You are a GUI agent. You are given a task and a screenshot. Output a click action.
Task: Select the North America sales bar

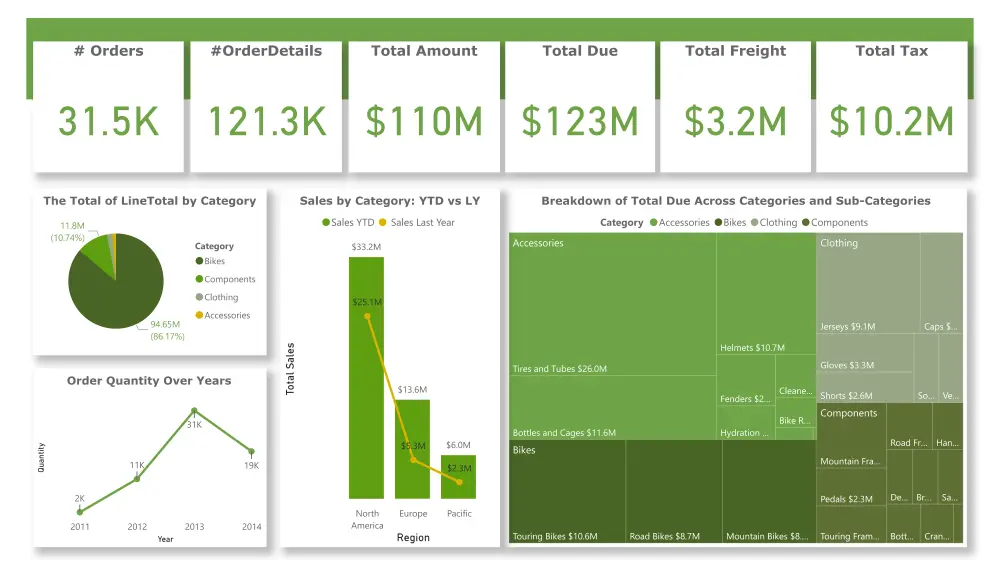tap(367, 380)
